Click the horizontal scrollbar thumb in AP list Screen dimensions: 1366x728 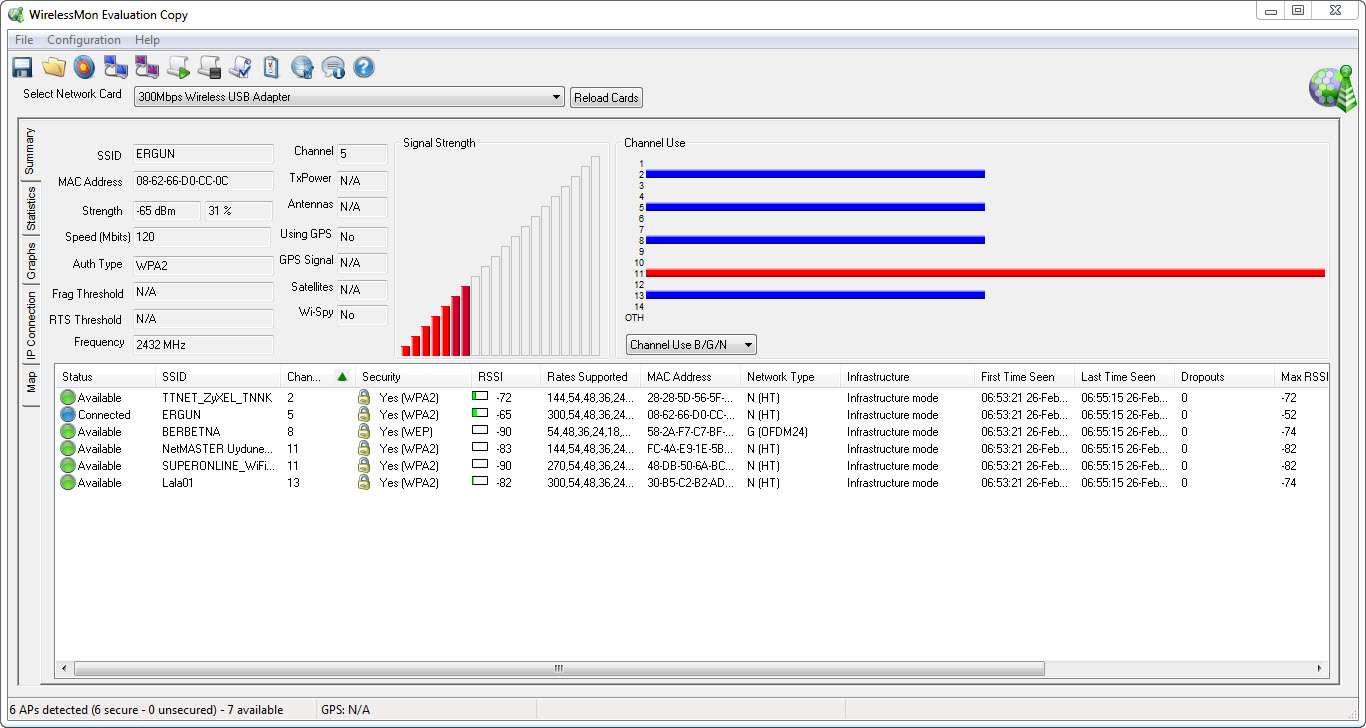coord(559,668)
